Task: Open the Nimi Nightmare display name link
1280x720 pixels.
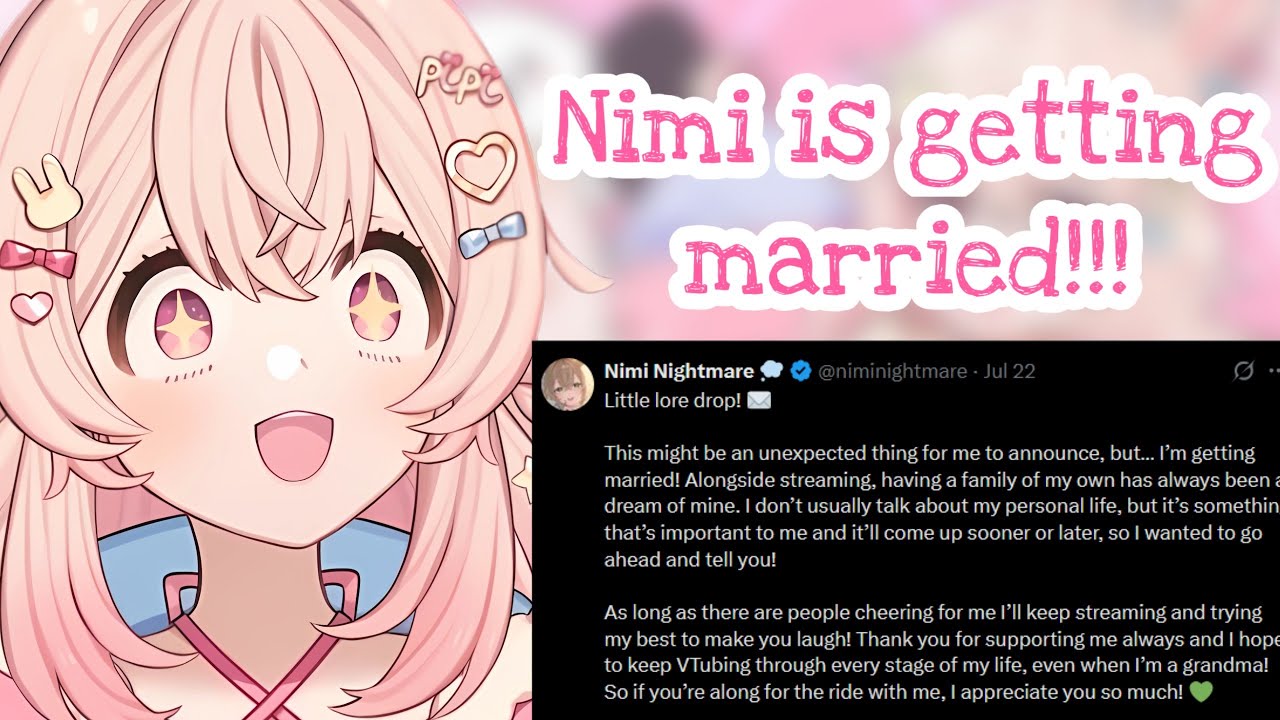Action: pos(679,371)
